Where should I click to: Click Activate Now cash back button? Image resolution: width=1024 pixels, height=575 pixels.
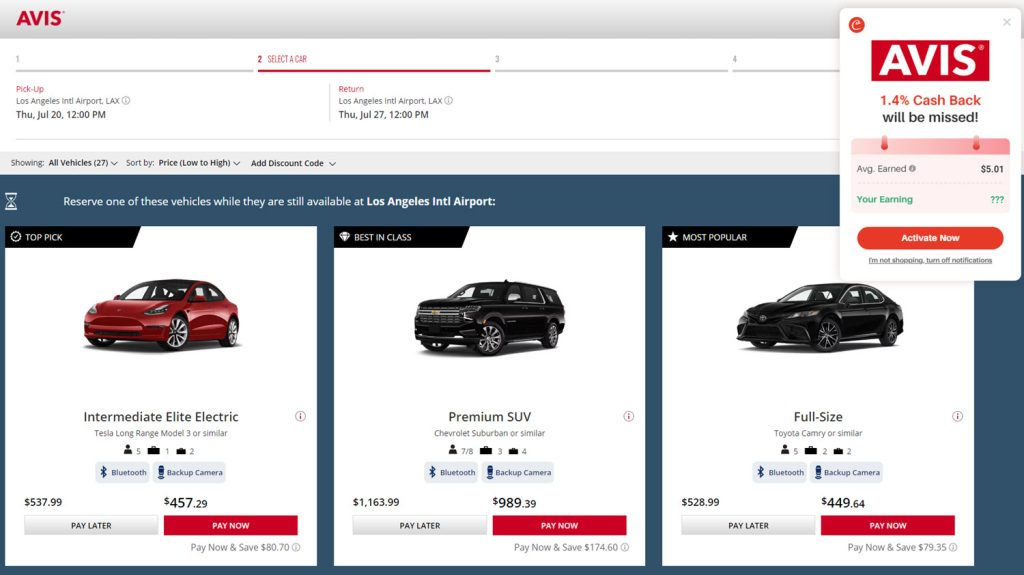(930, 238)
